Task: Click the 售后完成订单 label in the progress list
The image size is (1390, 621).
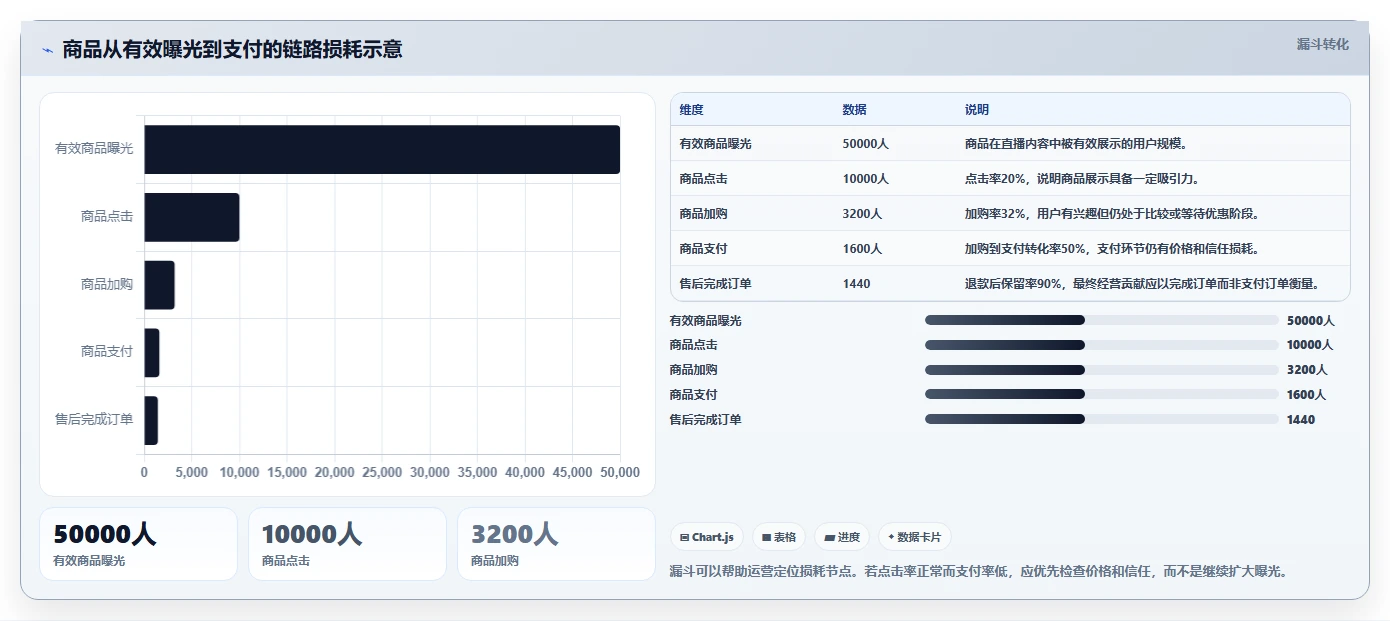Action: (x=706, y=420)
